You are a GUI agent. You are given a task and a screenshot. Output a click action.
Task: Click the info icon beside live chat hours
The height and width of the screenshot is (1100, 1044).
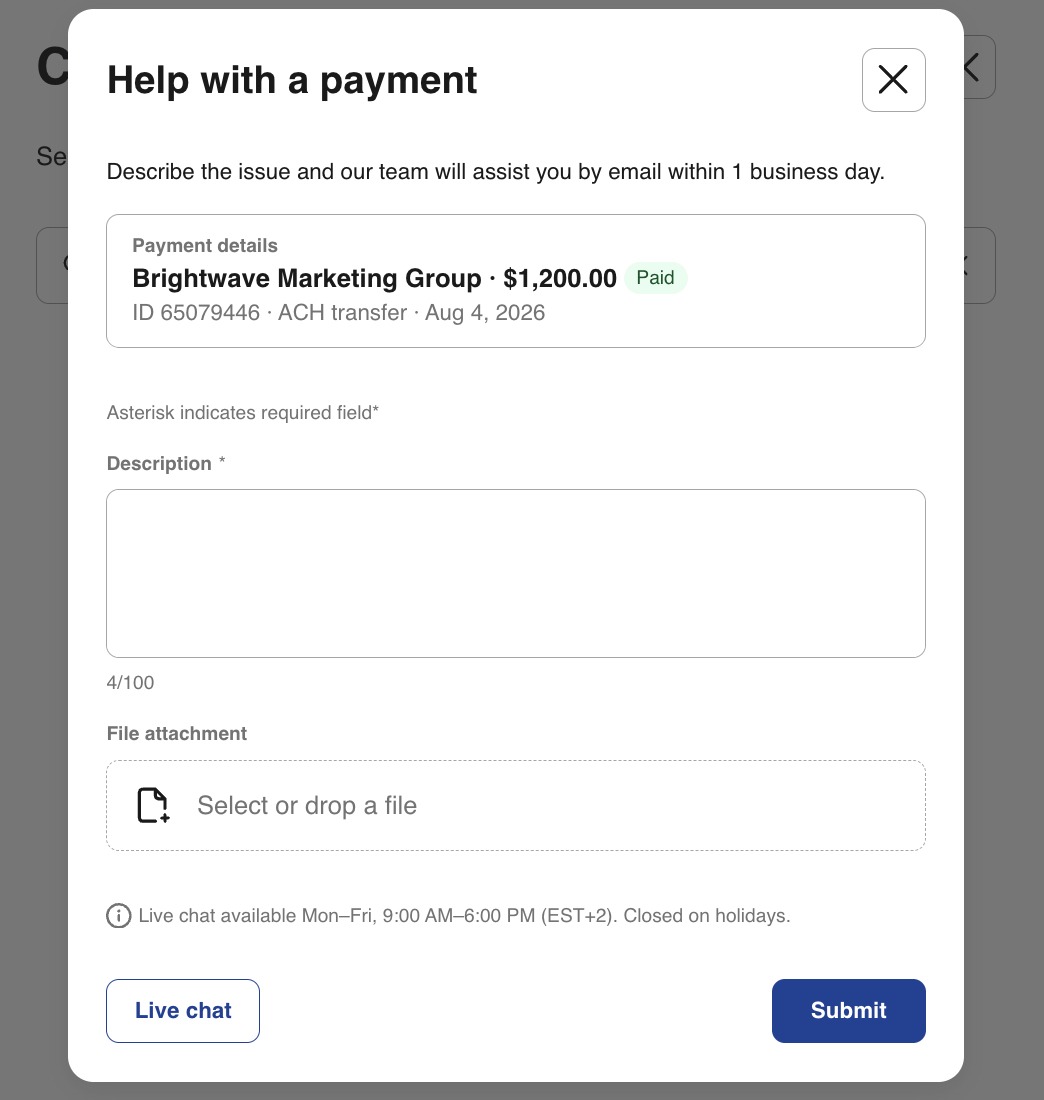tap(119, 915)
